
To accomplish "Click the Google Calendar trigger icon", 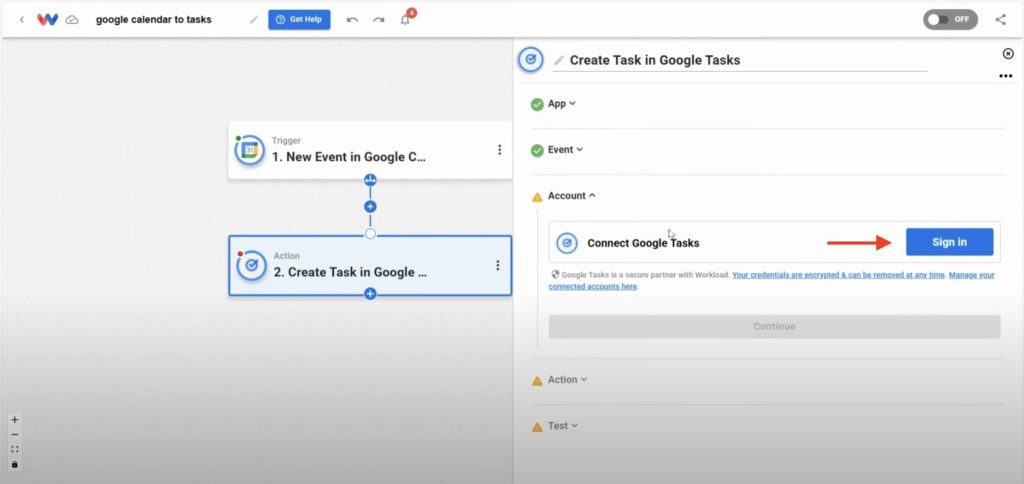I will click(249, 151).
